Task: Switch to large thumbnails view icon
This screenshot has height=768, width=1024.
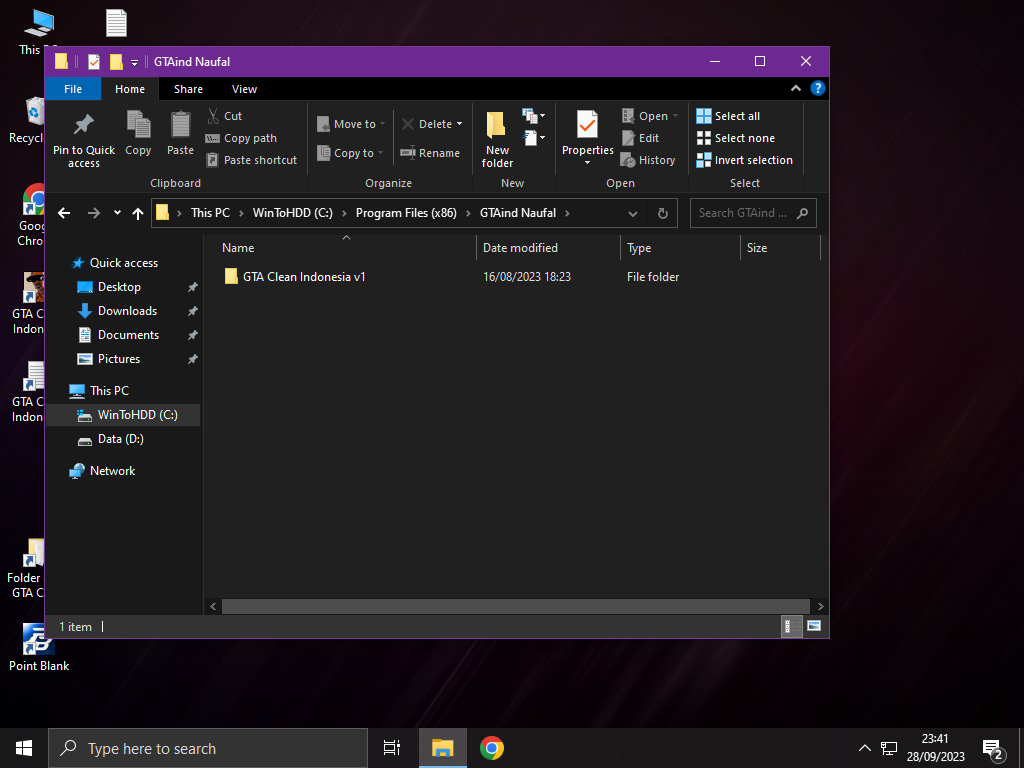Action: pyautogui.click(x=814, y=626)
